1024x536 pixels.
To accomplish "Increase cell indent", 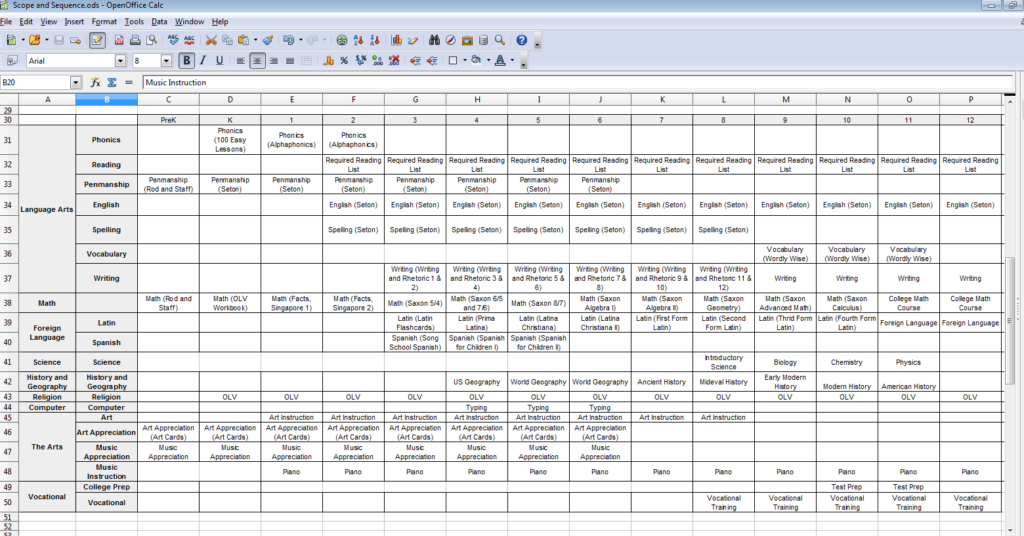I will tap(432, 61).
